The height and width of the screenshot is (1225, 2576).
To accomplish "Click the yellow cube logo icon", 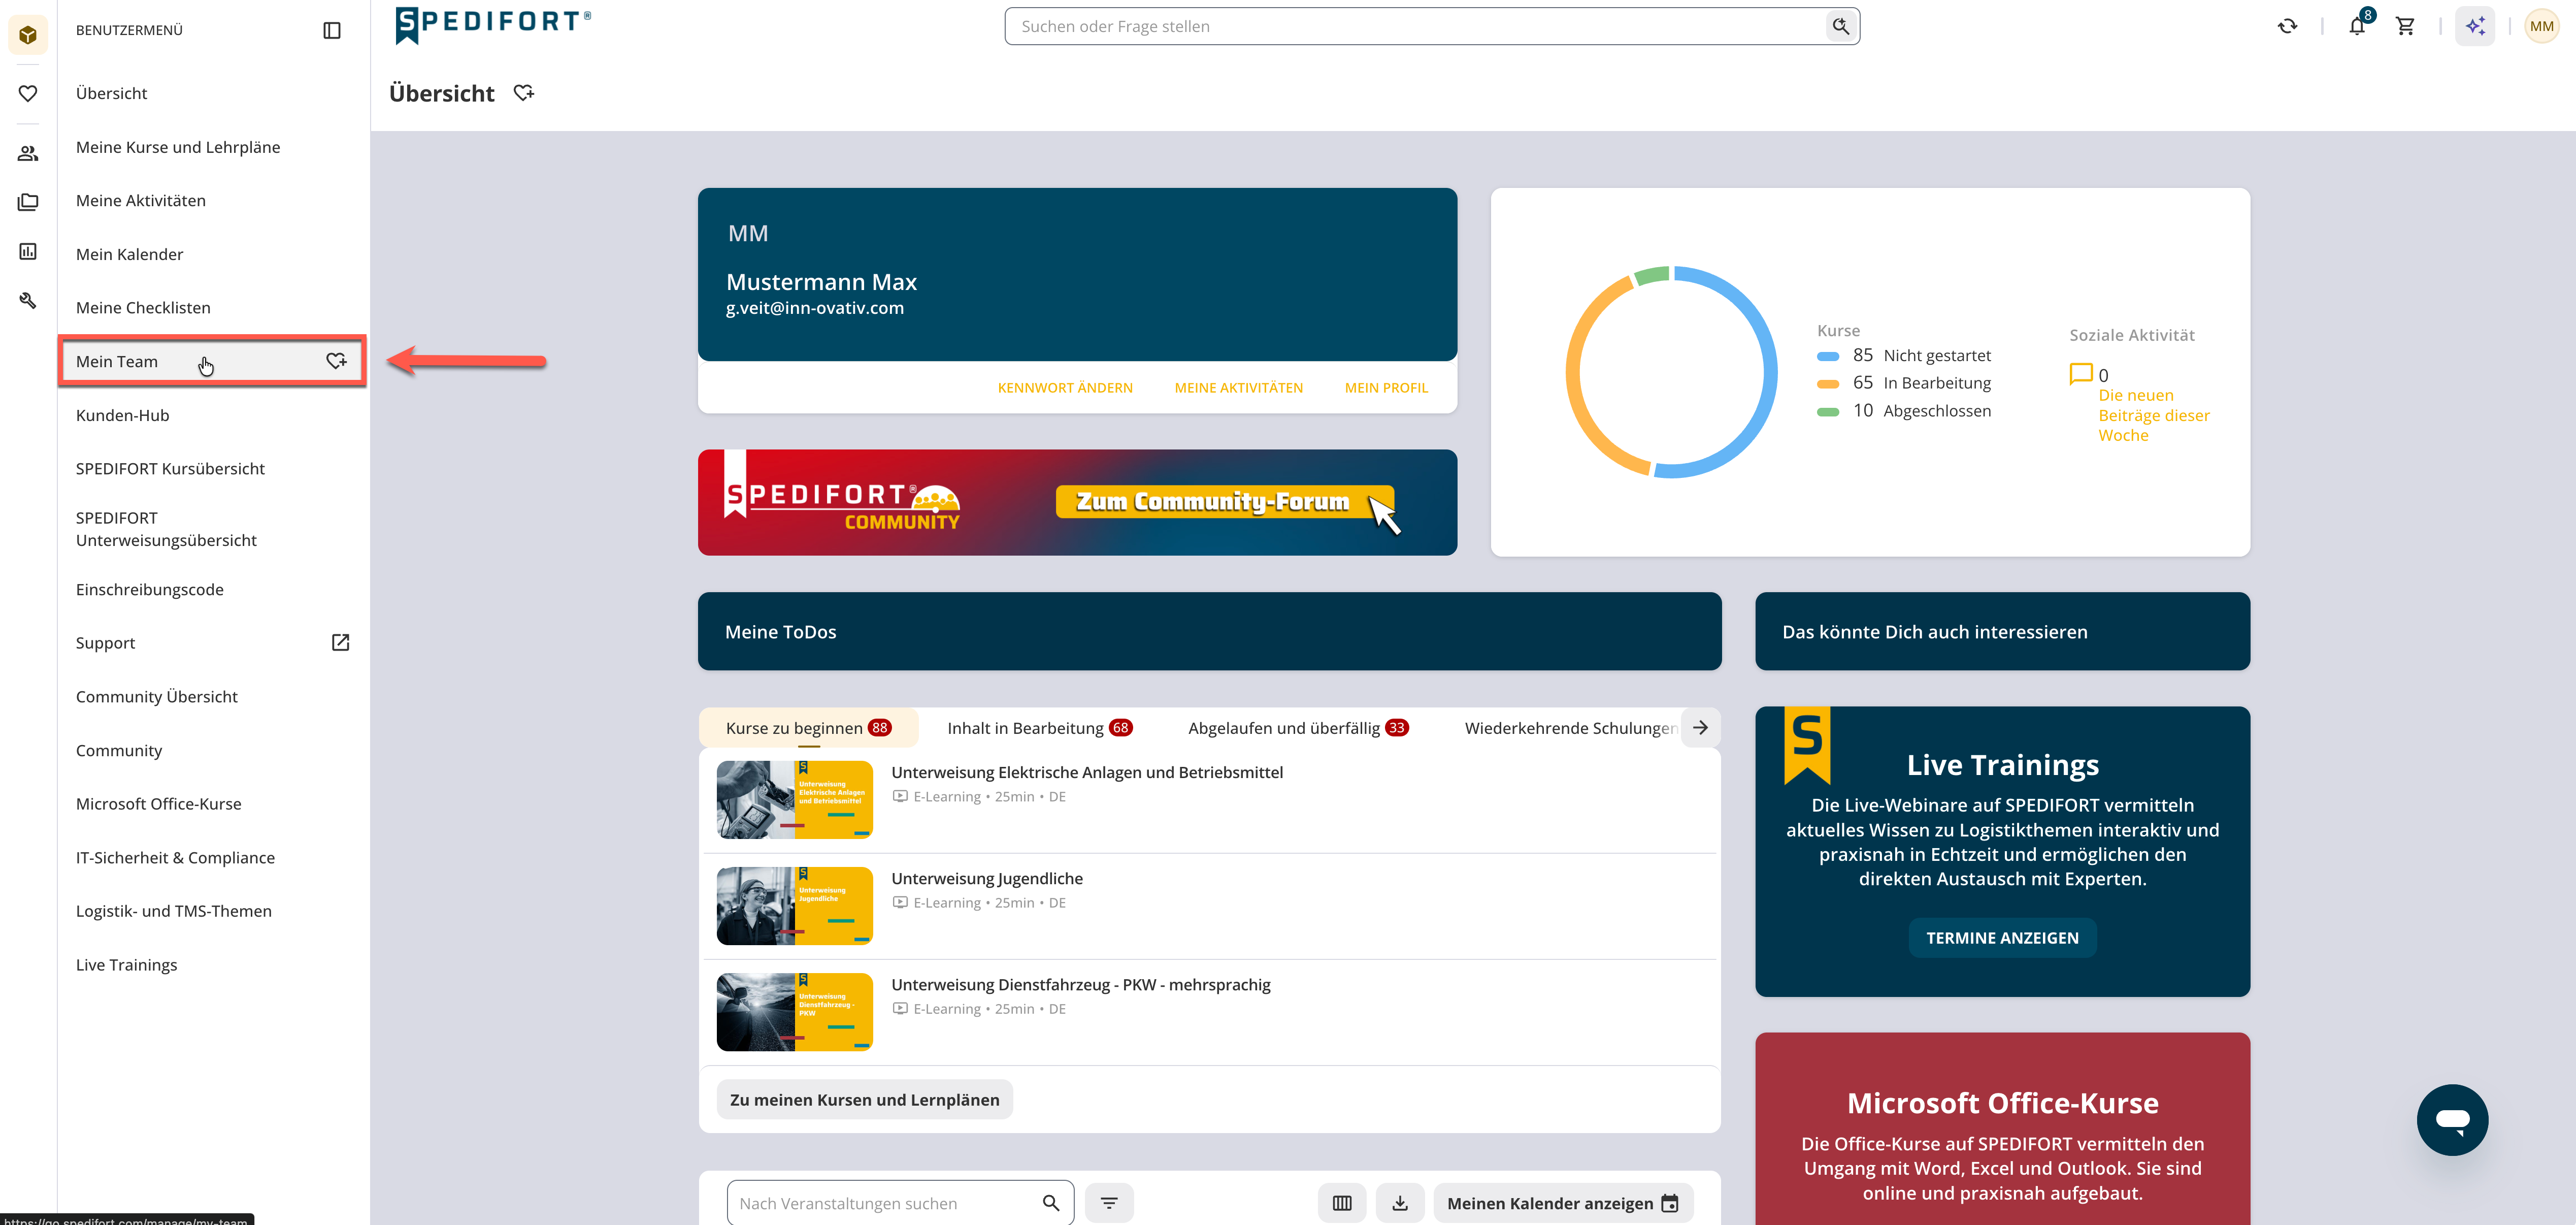I will [28, 34].
